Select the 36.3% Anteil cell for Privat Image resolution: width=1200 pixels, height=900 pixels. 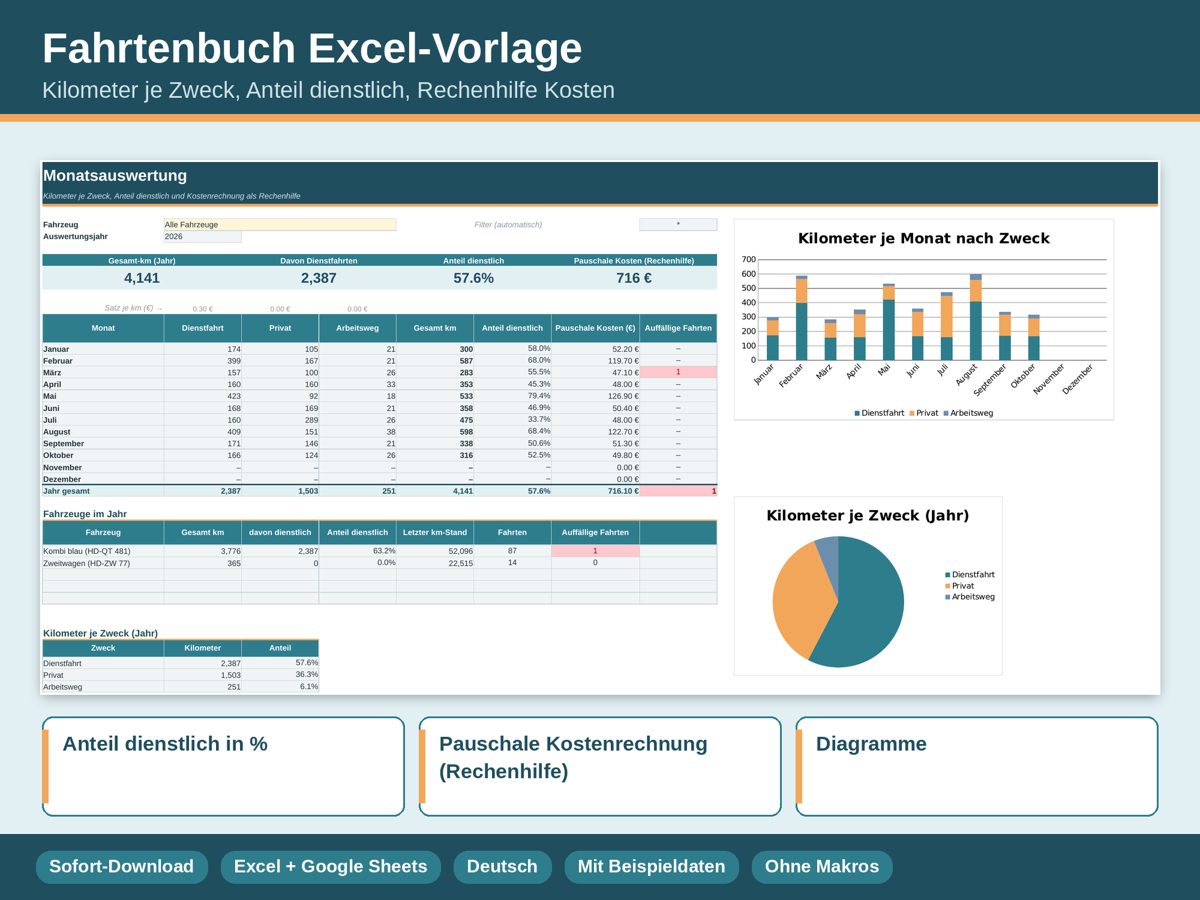click(280, 675)
